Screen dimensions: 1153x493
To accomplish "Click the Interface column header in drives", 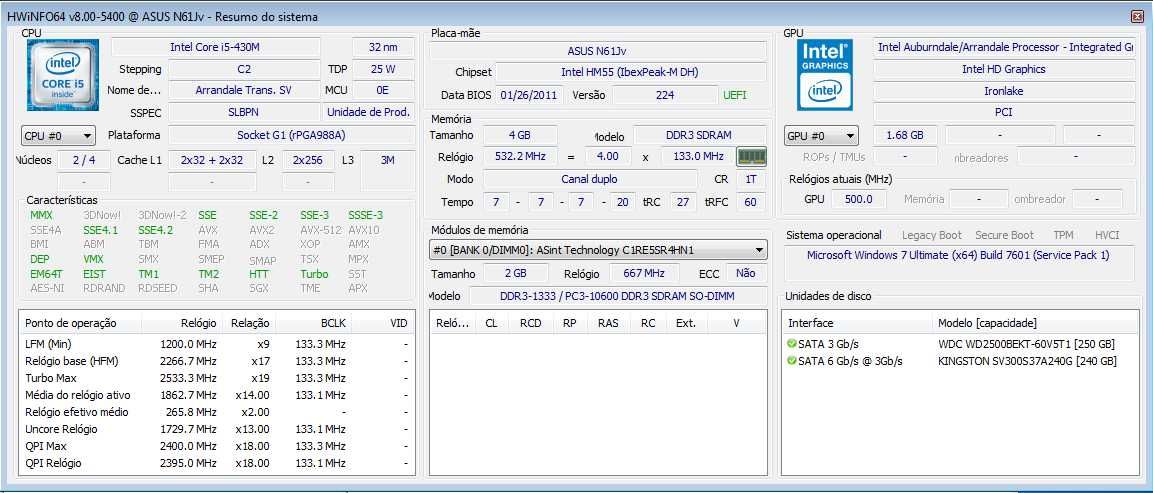I will pos(857,323).
